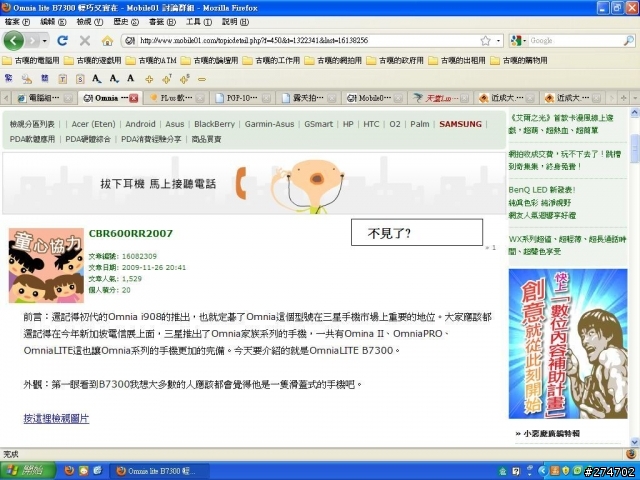640x480 pixels.
Task: Click the HTC forum link
Action: 371,124
